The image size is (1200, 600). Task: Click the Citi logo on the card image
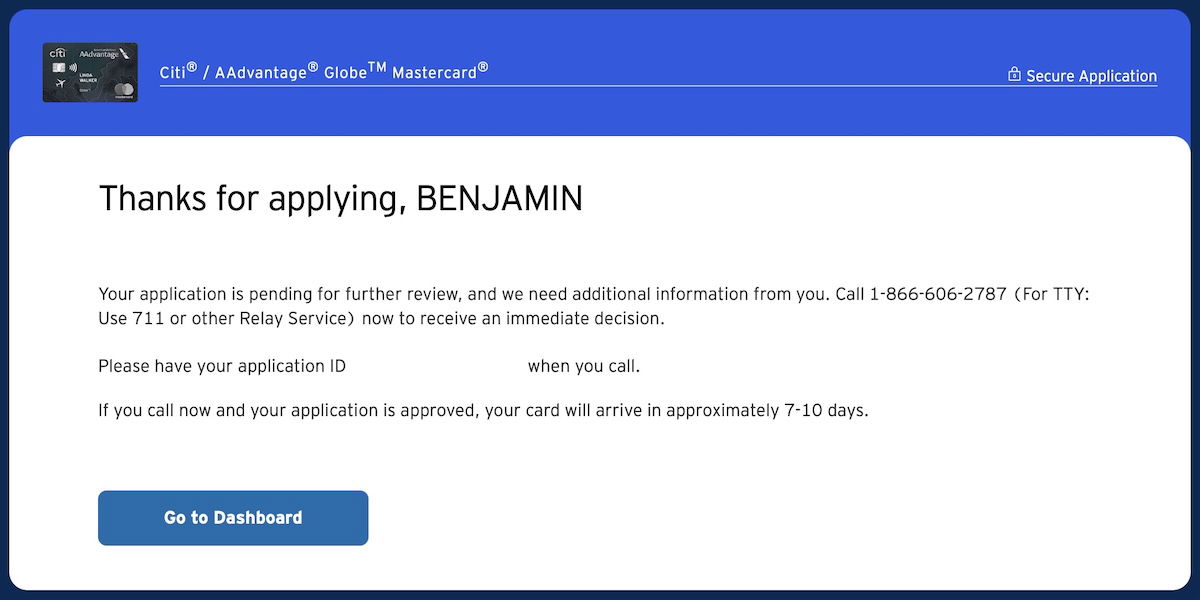point(58,53)
